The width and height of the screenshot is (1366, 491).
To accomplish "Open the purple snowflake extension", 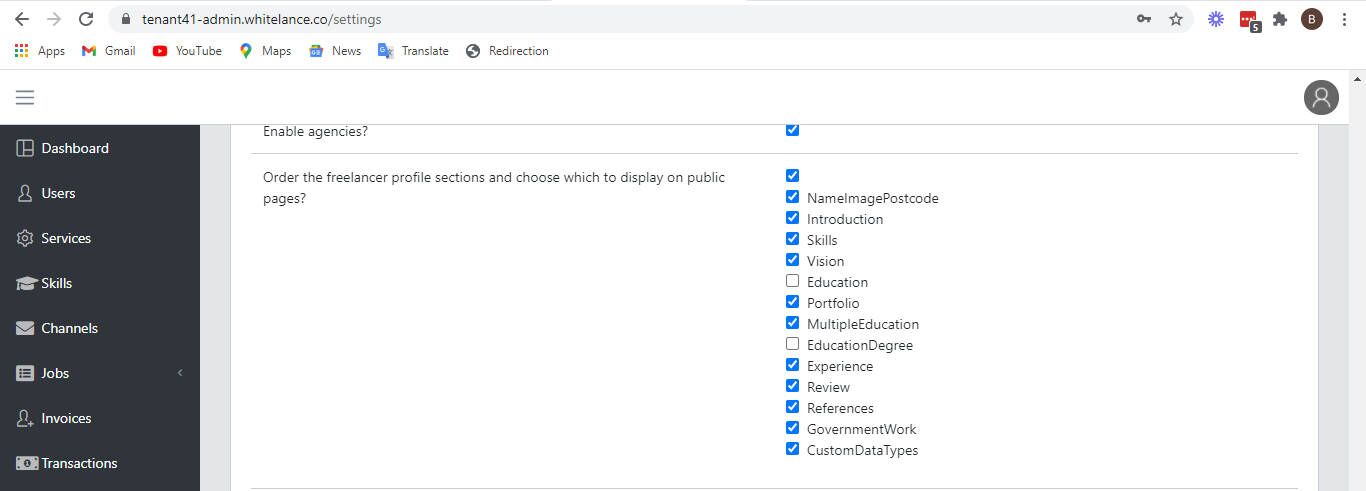I will click(x=1216, y=19).
